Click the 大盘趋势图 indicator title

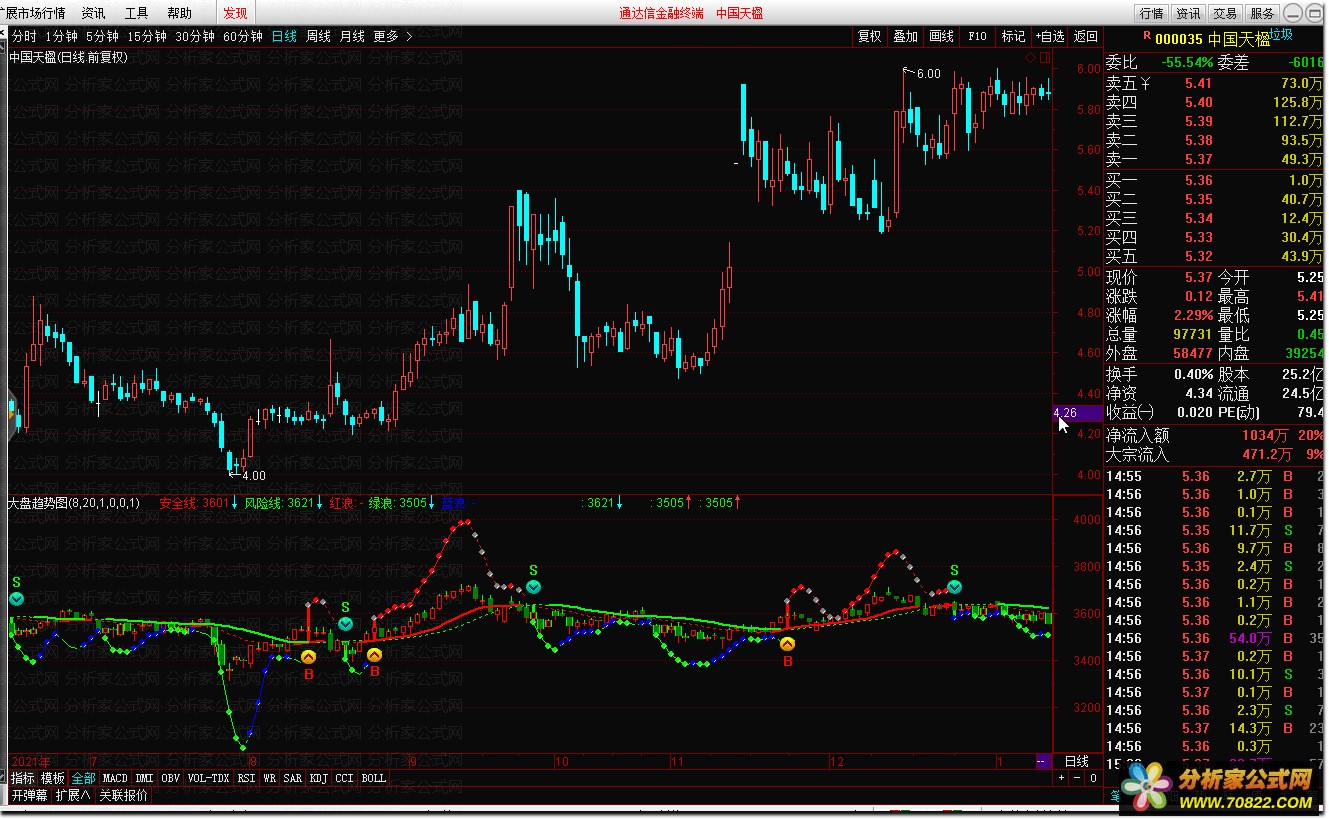[75, 503]
